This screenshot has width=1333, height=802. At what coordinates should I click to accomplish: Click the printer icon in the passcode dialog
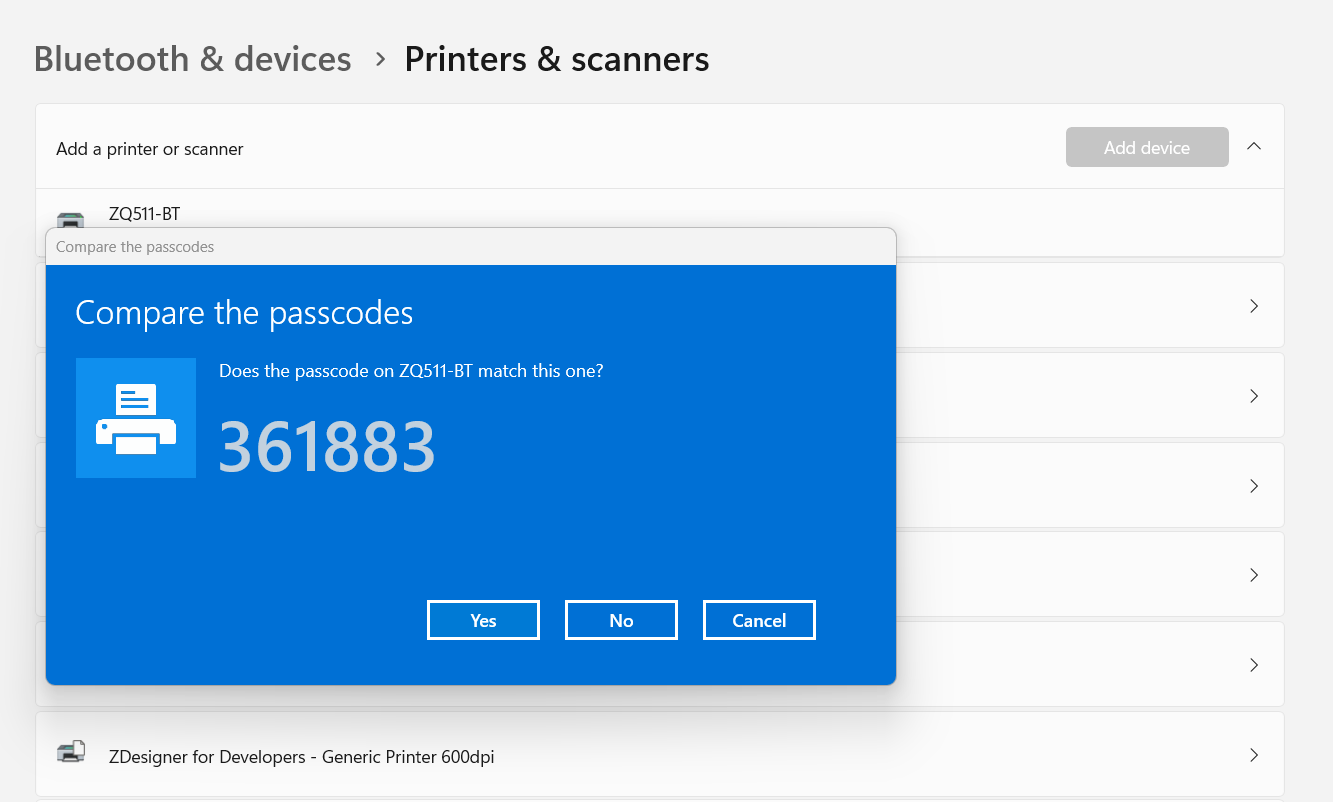tap(136, 417)
